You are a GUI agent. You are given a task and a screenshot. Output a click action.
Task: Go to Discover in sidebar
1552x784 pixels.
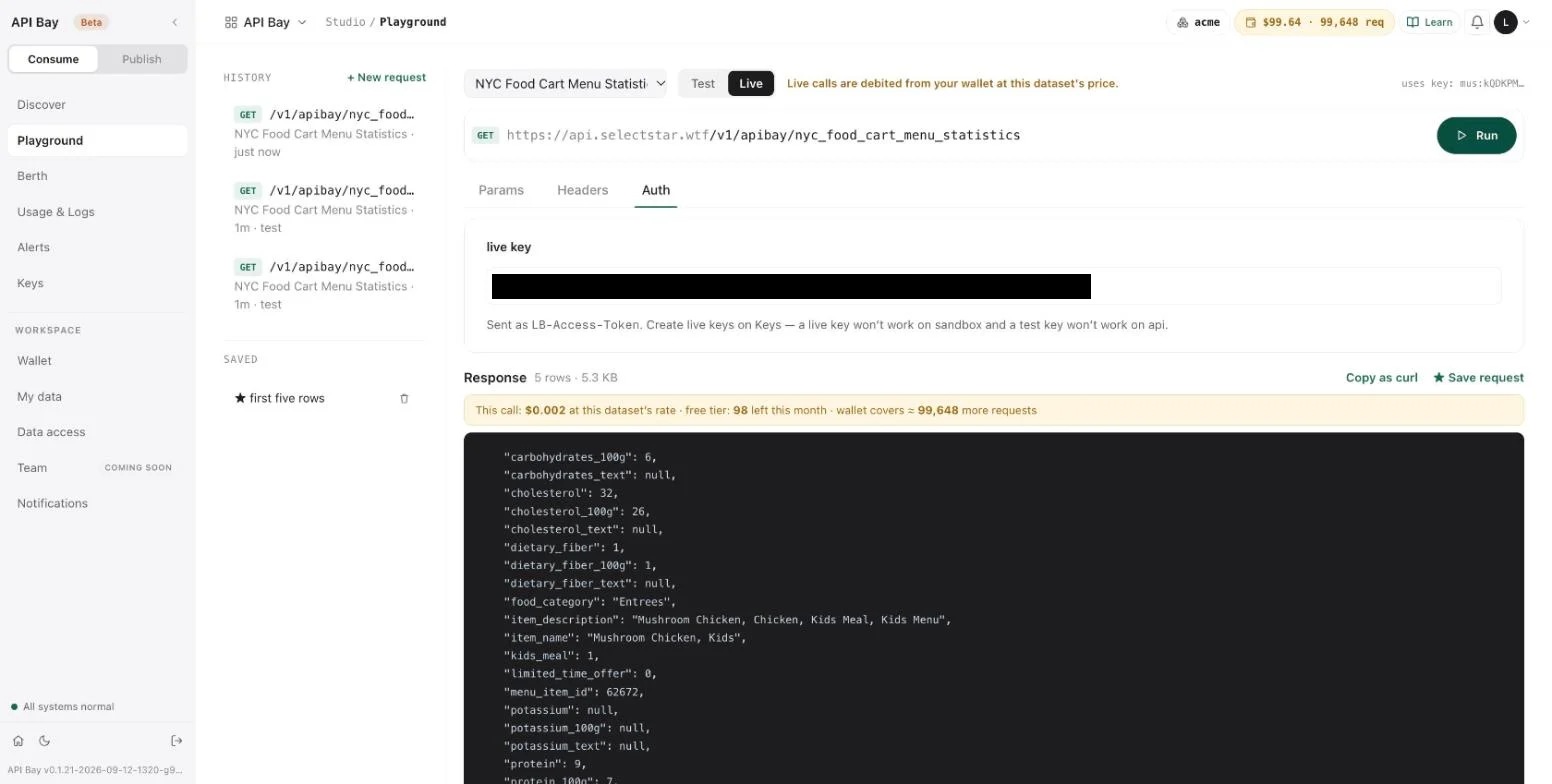[97, 105]
